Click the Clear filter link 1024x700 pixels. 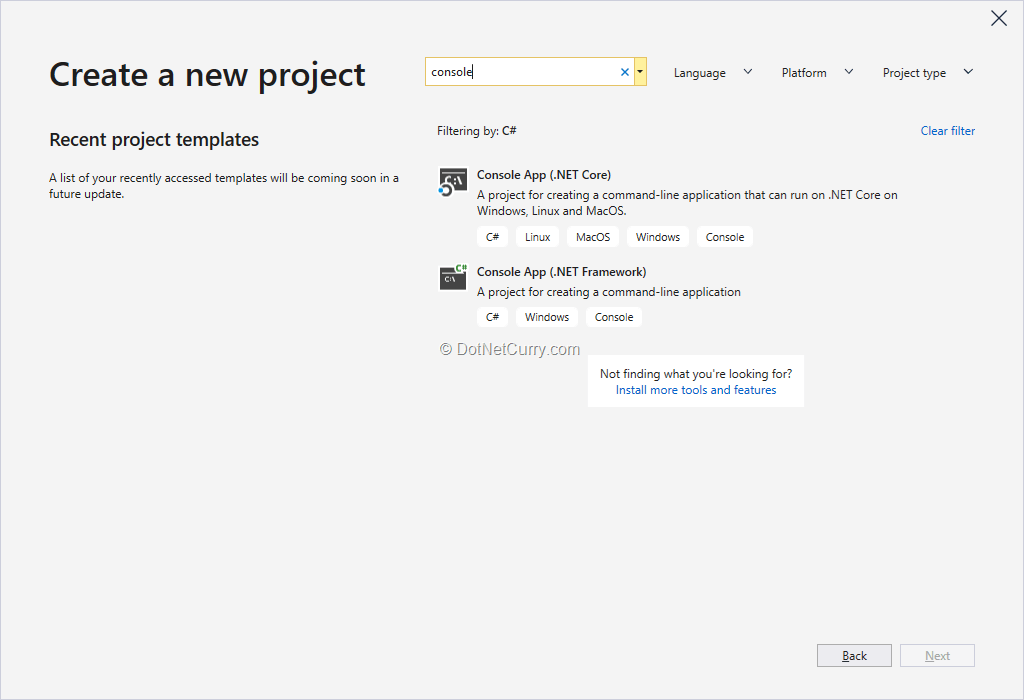[947, 131]
